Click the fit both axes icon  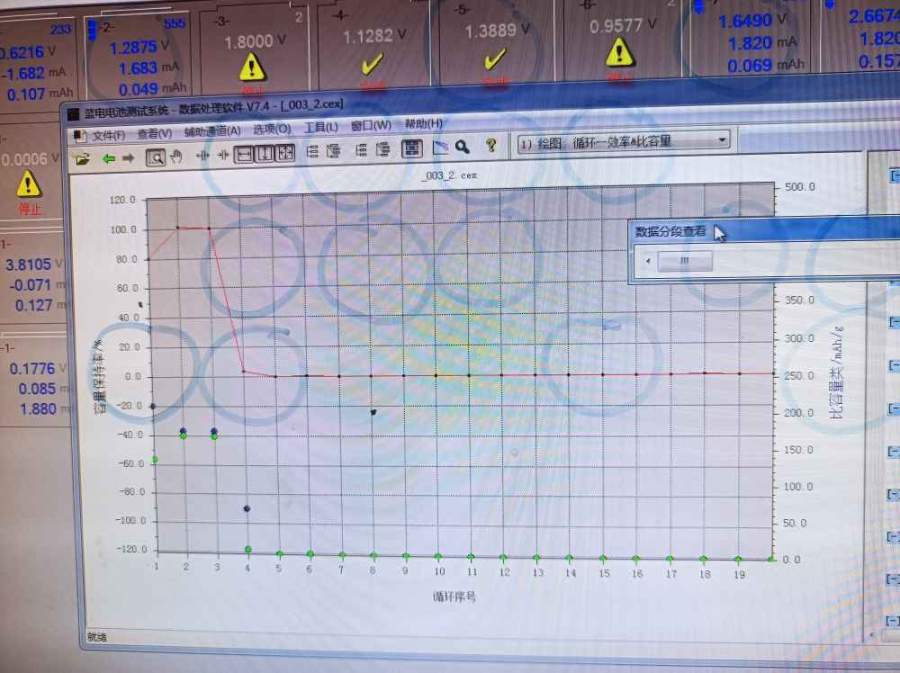[x=285, y=153]
